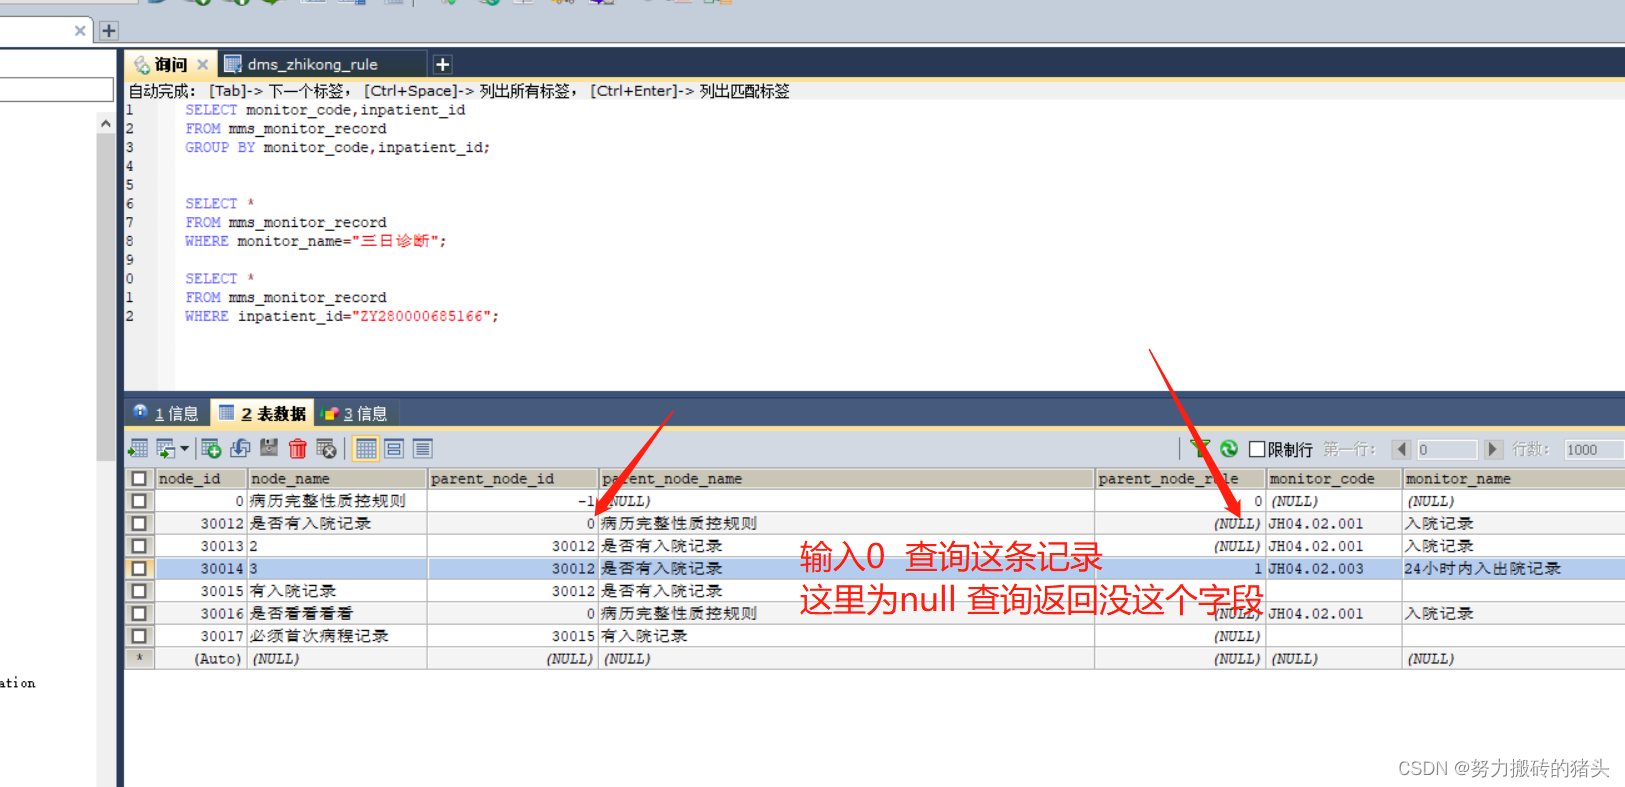Check the row checkbox for node_id 30012

(x=139, y=523)
